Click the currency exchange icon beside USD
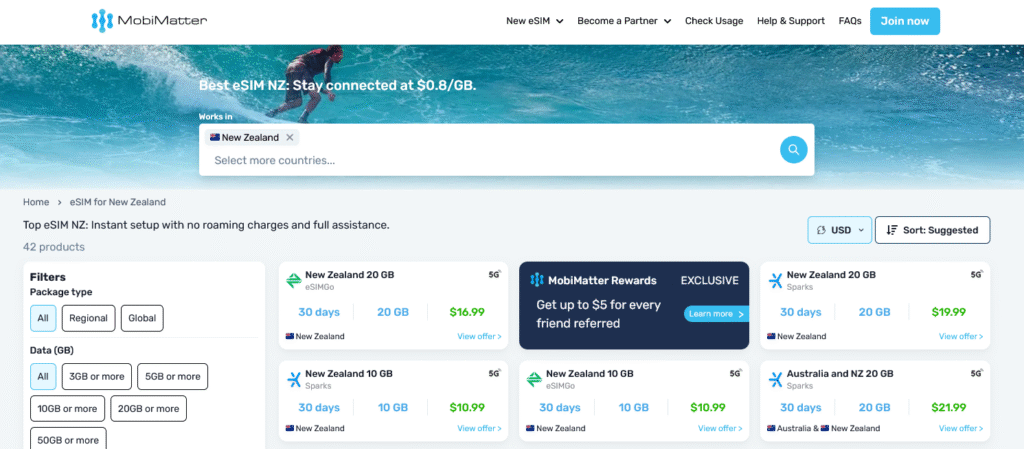Image resolution: width=1024 pixels, height=449 pixels. (x=822, y=230)
